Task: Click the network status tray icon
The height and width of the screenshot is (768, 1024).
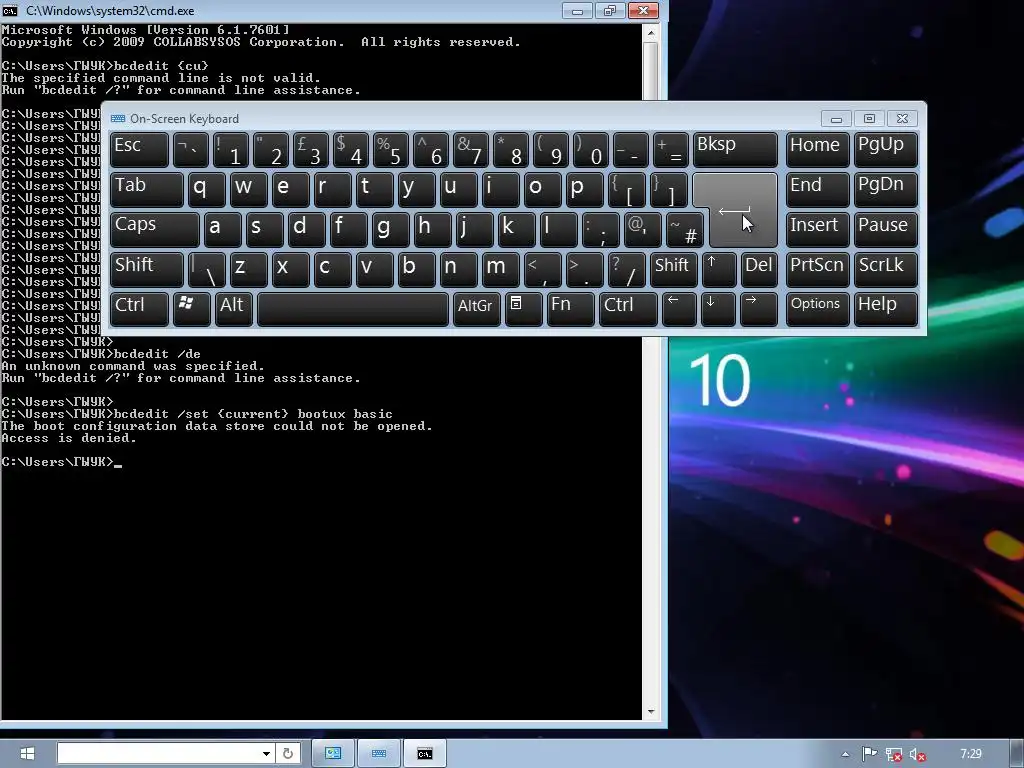Action: point(893,755)
